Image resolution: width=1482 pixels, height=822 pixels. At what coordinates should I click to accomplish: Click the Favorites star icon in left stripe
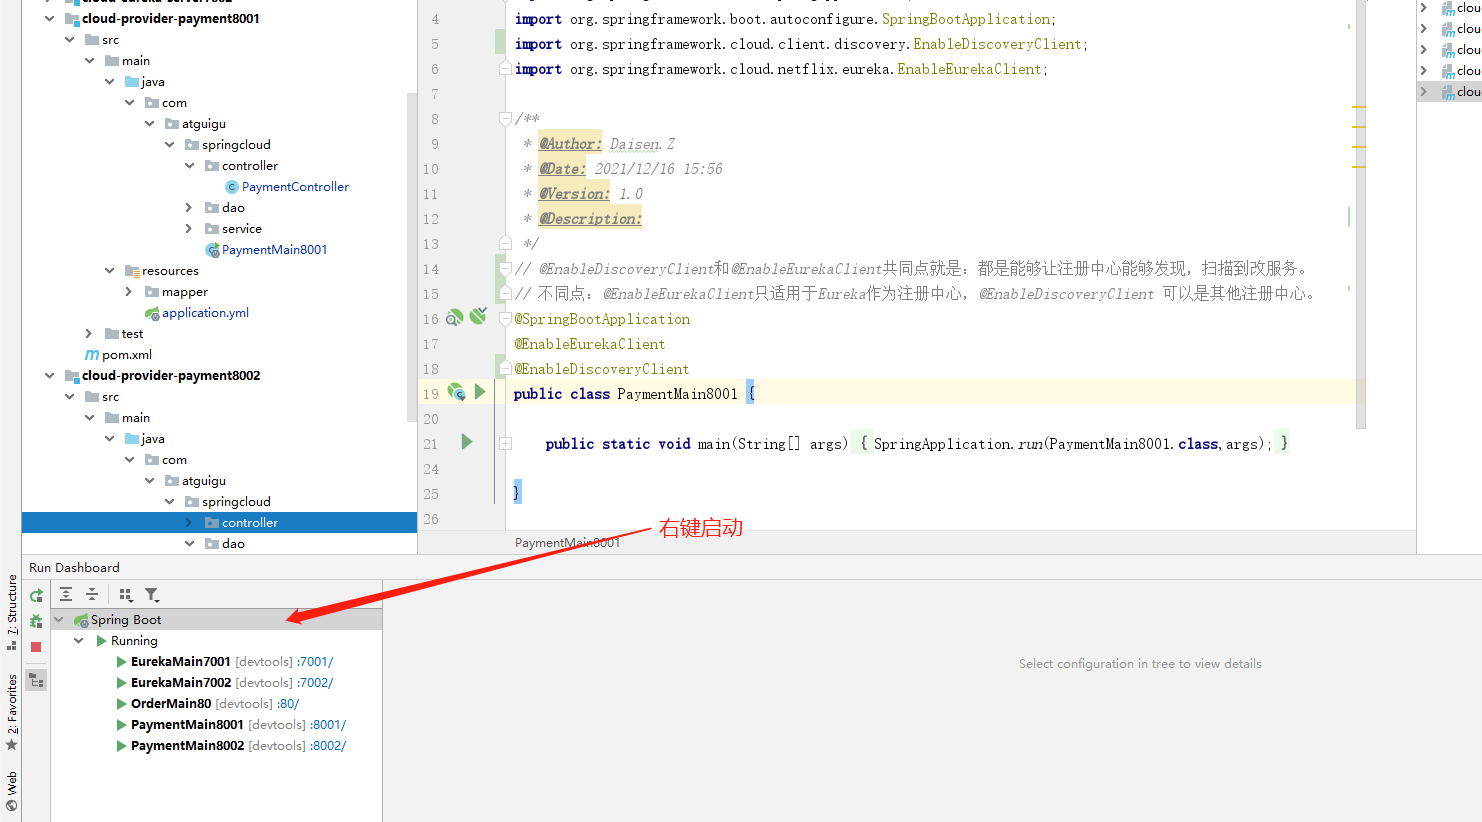12,745
